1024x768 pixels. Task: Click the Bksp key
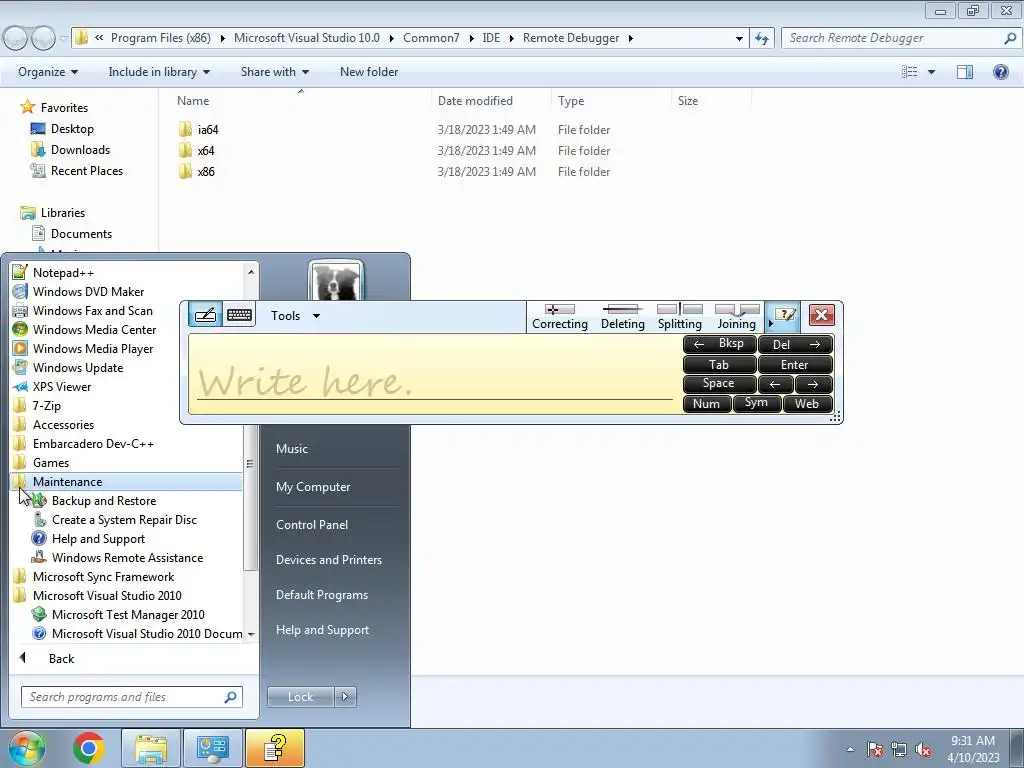(720, 344)
